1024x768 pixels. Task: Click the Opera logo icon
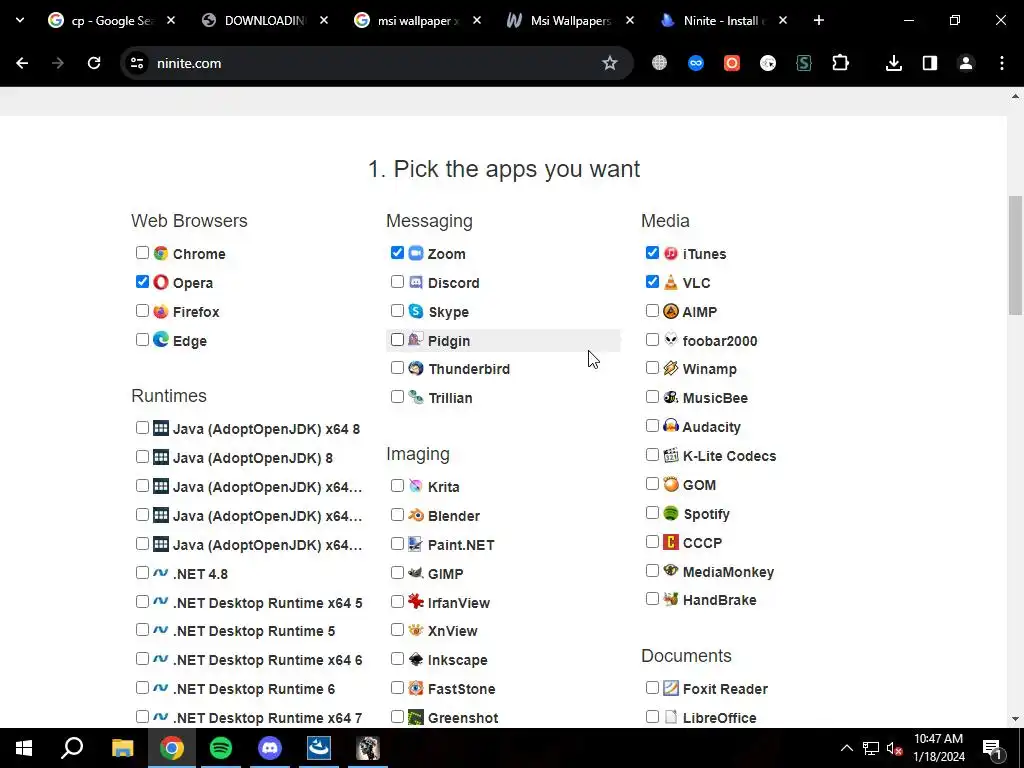[161, 282]
